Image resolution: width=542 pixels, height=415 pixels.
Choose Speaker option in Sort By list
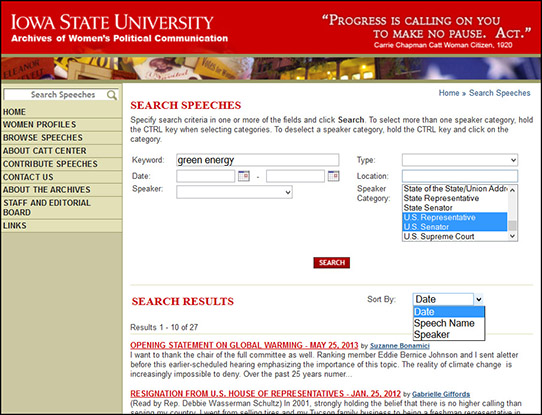(449, 334)
